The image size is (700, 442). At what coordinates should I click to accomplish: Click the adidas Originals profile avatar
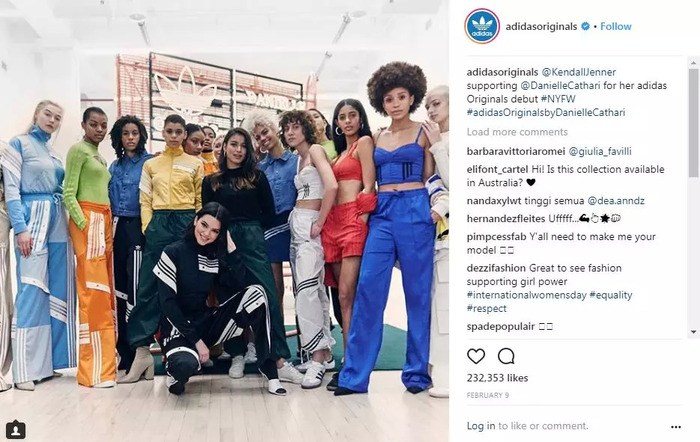[482, 26]
